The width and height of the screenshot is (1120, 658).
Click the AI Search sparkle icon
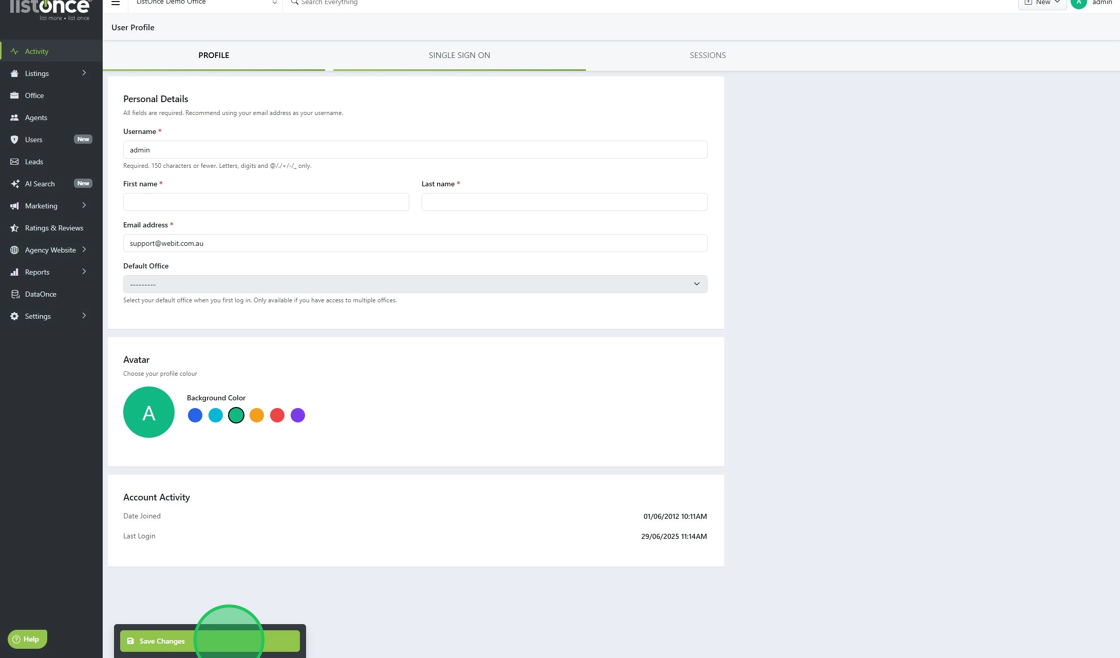(x=14, y=184)
